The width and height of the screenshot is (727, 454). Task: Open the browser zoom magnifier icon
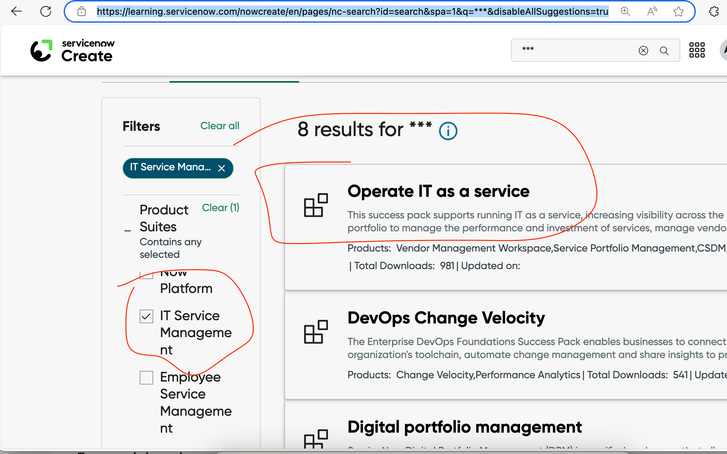coord(625,12)
